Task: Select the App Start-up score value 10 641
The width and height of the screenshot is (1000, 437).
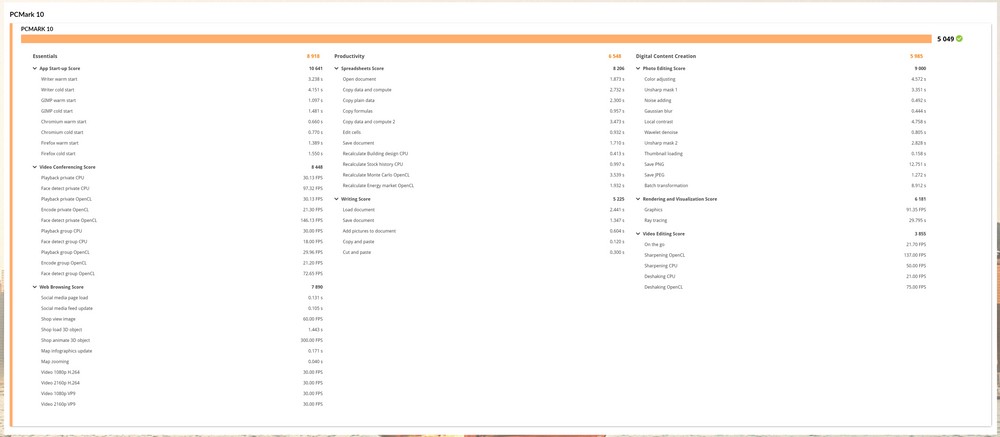Action: click(x=315, y=68)
